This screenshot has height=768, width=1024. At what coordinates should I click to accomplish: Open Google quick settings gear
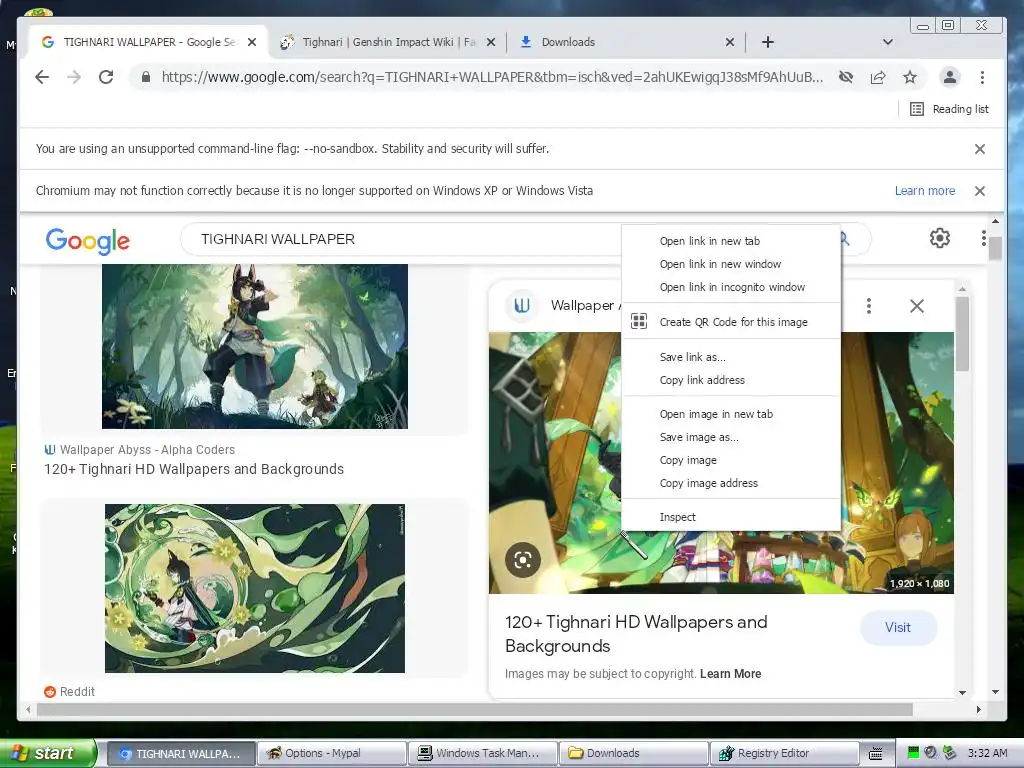click(x=940, y=238)
